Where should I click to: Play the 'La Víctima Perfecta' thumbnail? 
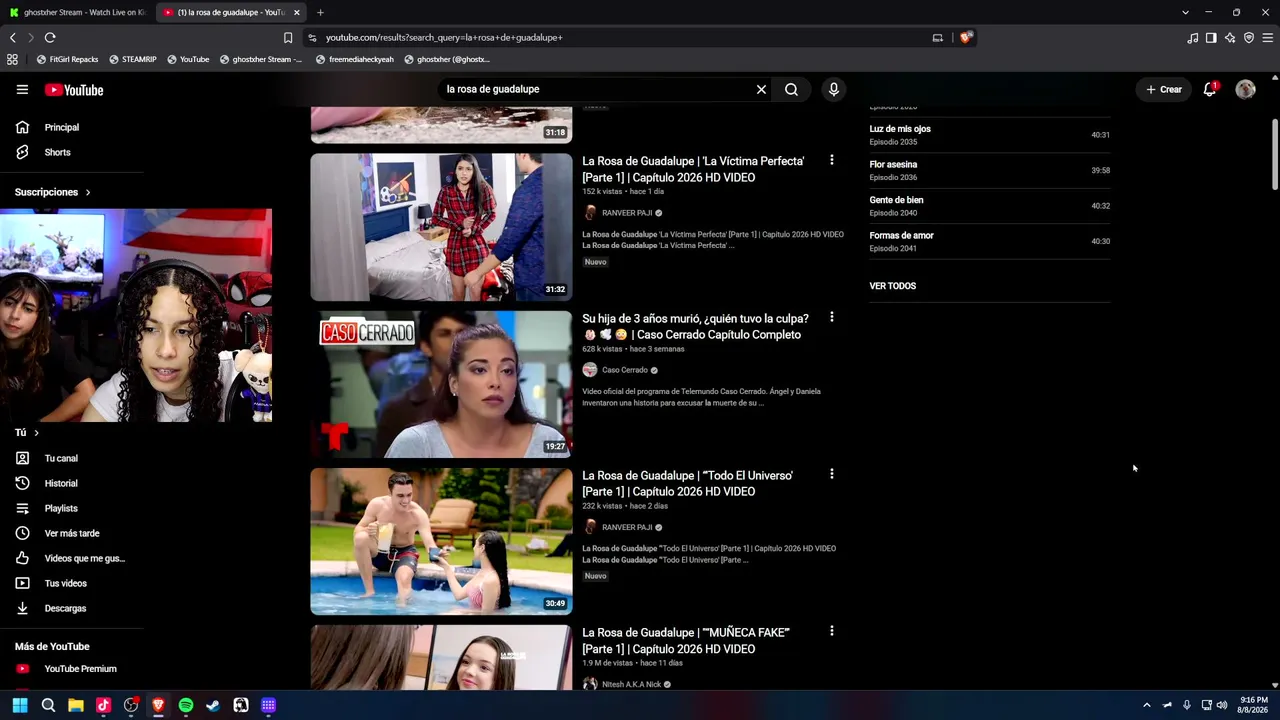pyautogui.click(x=441, y=227)
